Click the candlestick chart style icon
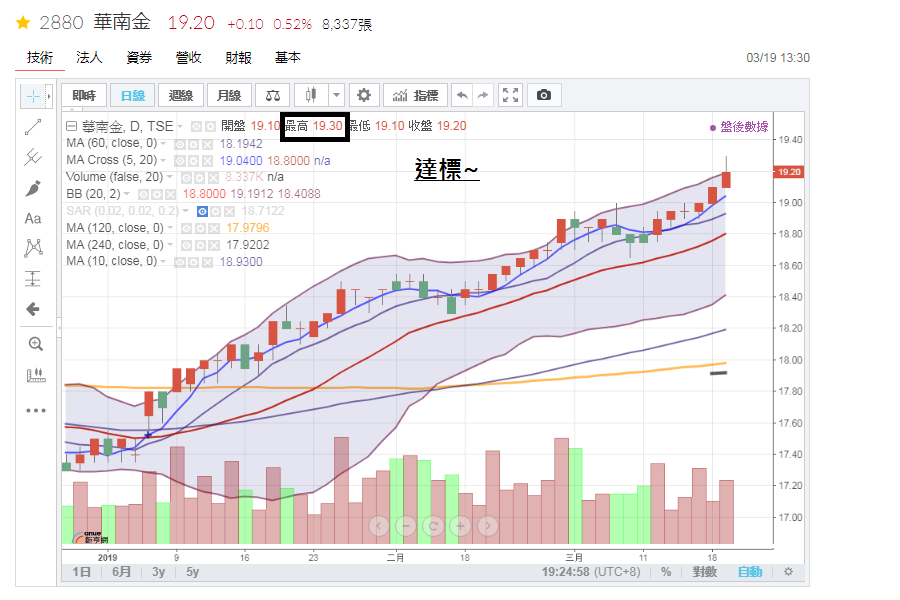The height and width of the screenshot is (600, 900). click(311, 95)
